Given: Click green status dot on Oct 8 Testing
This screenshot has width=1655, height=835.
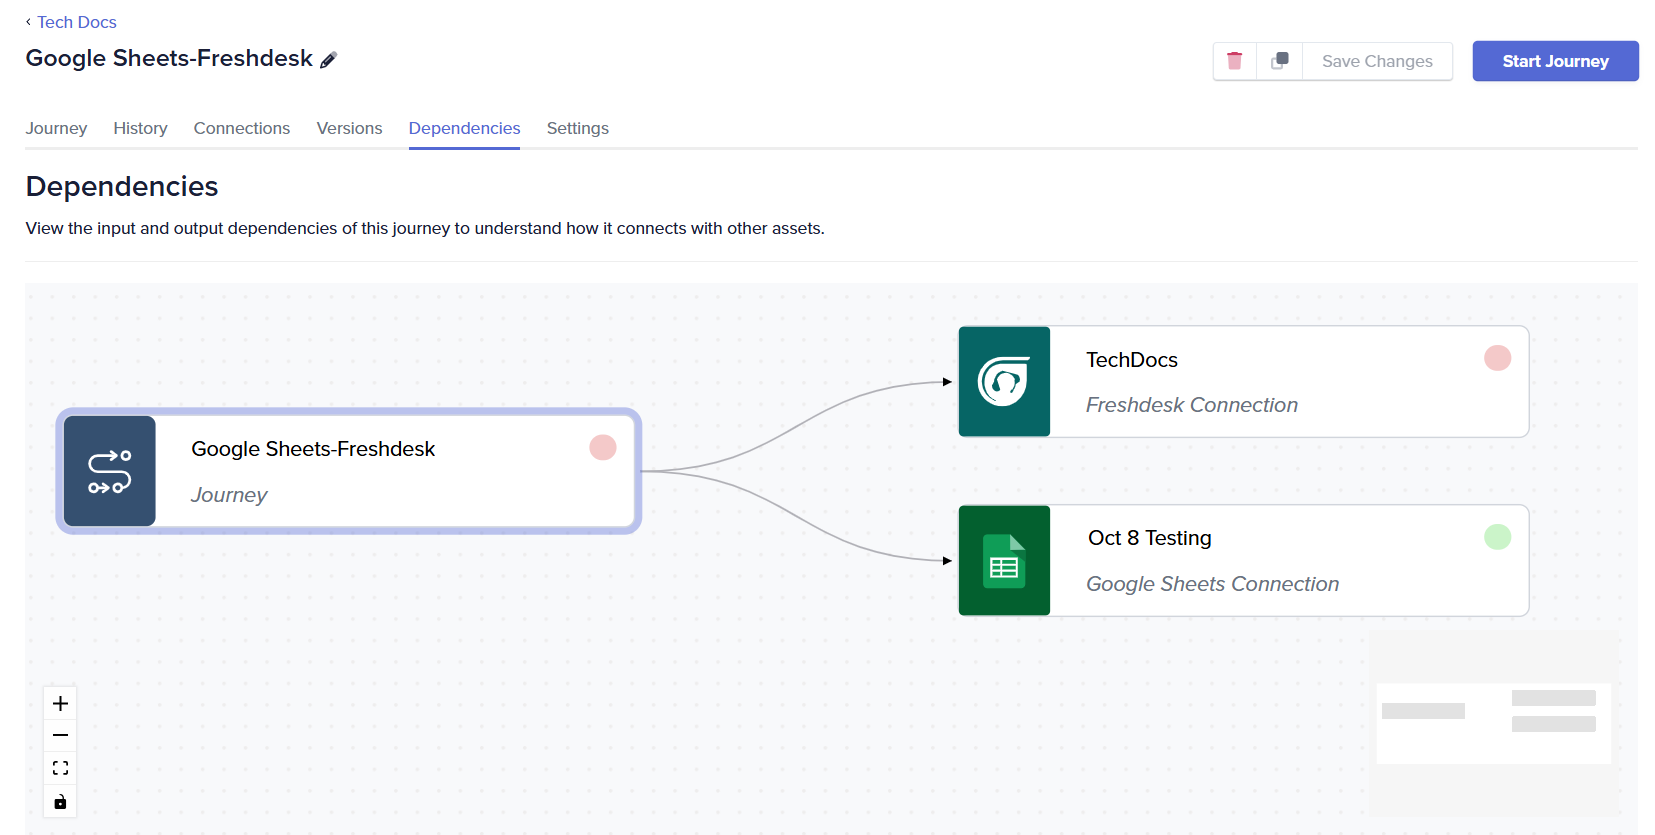Looking at the screenshot, I should point(1497,537).
